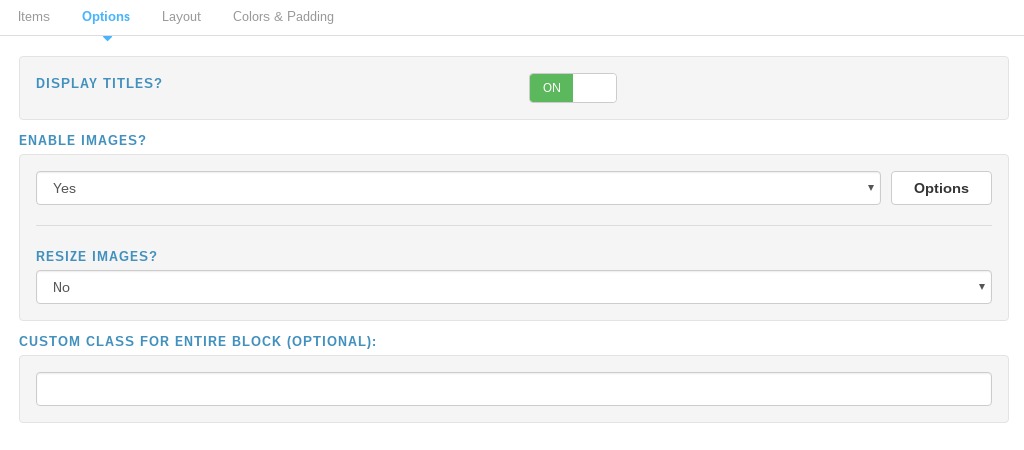Open the Enable Images dropdown showing Yes
1024x450 pixels.
click(x=458, y=188)
